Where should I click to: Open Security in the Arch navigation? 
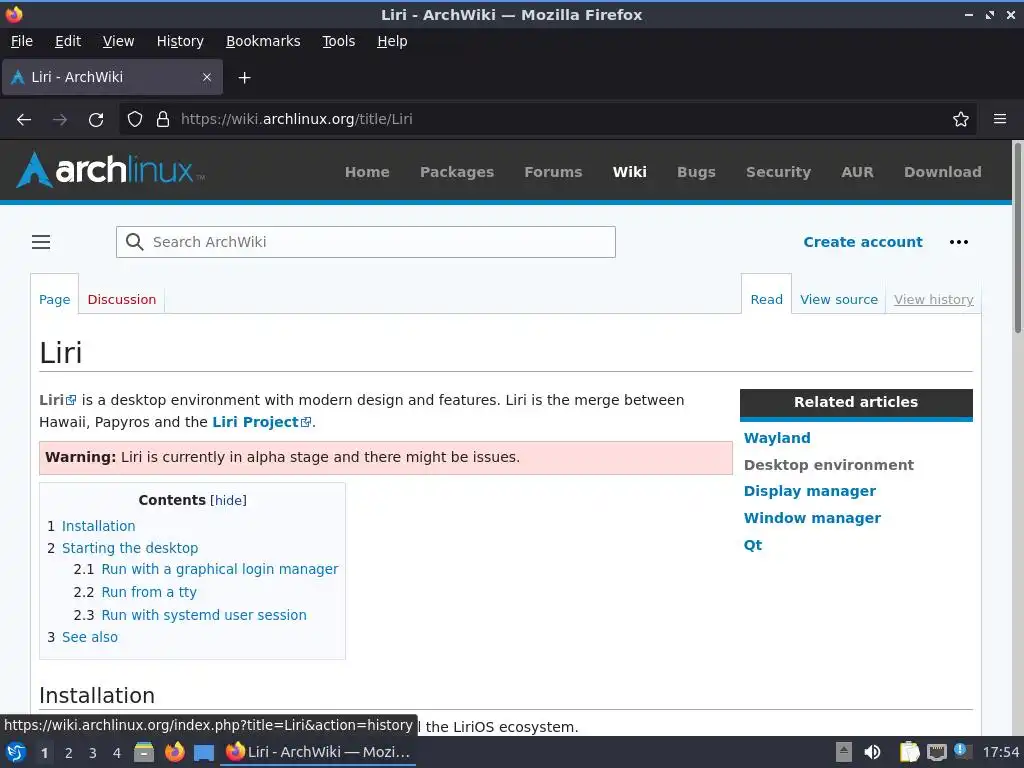click(x=778, y=172)
